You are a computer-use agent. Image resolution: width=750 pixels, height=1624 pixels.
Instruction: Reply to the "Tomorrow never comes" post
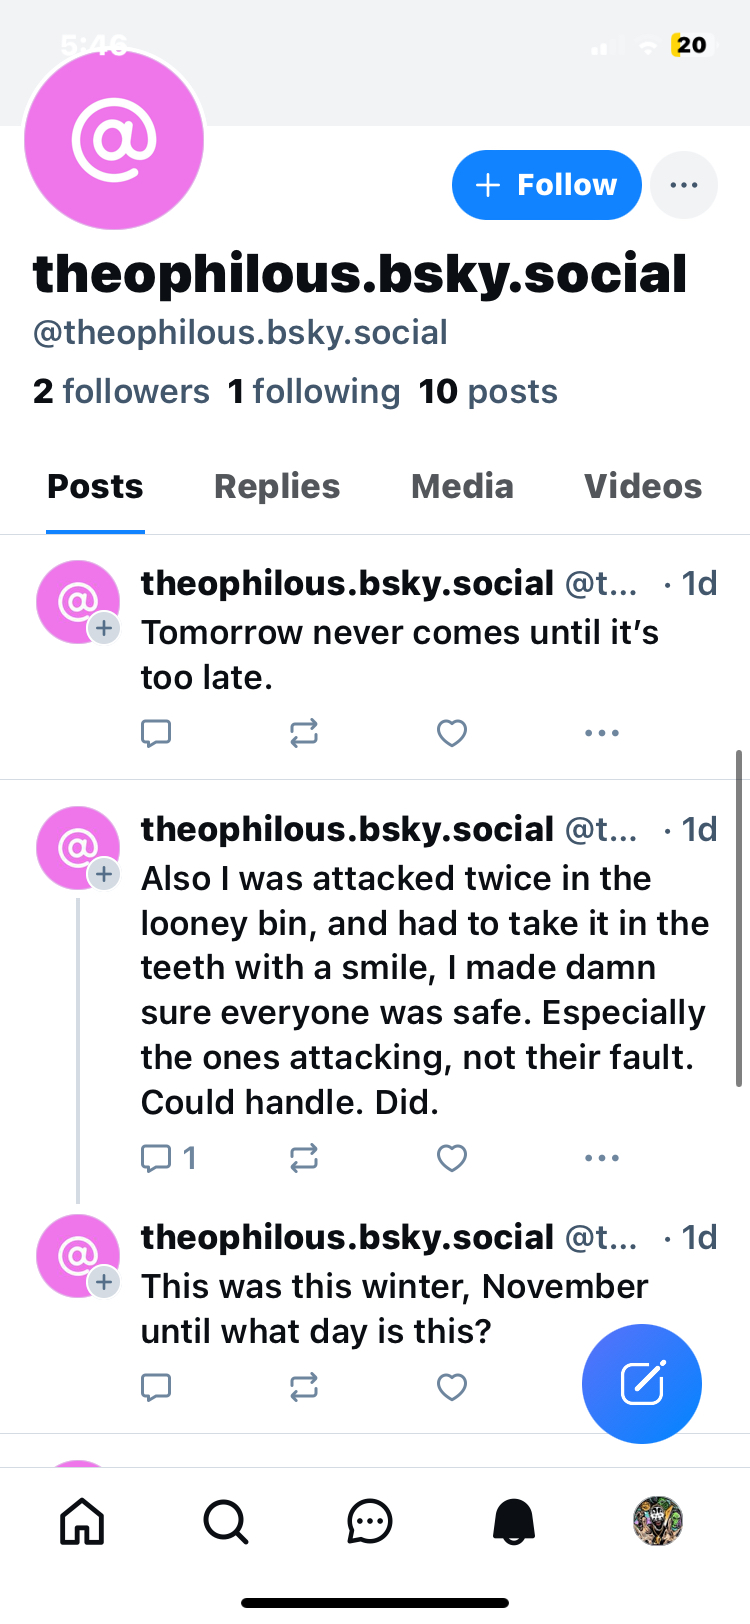(x=156, y=733)
